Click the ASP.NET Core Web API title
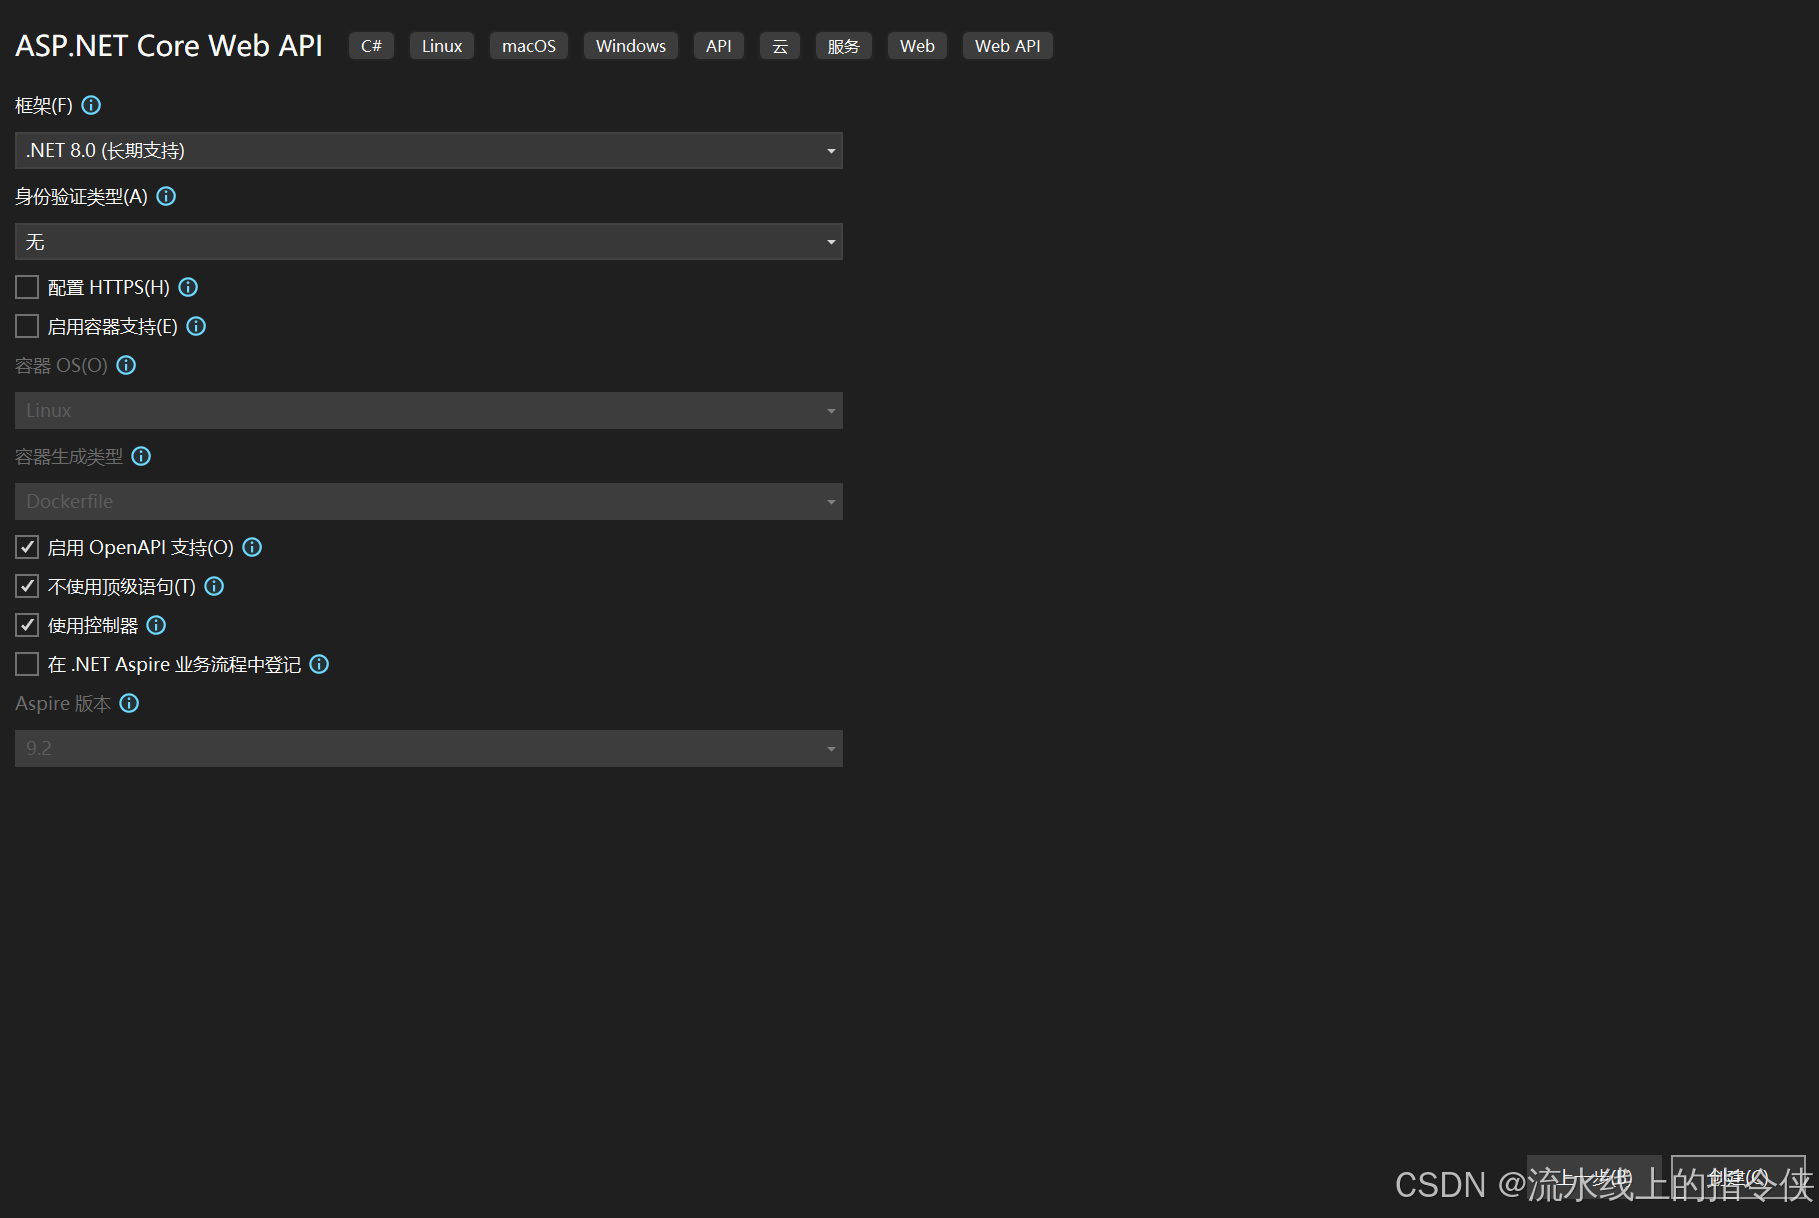 (169, 46)
